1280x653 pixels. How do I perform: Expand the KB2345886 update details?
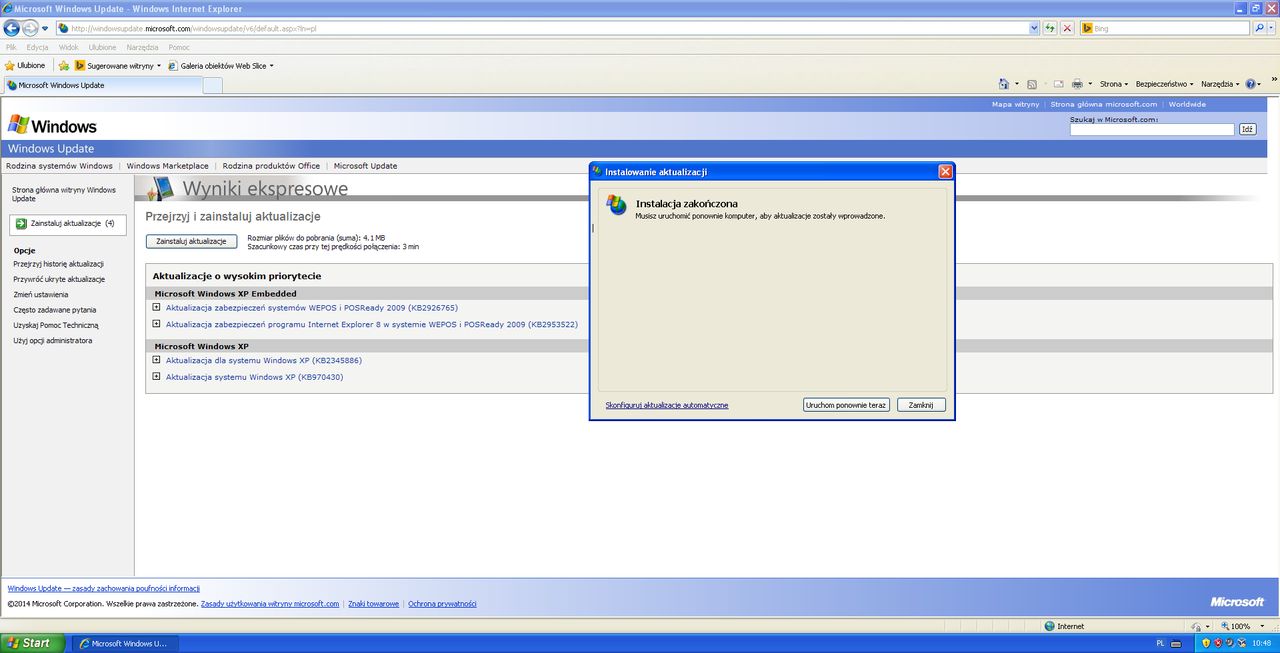click(157, 360)
